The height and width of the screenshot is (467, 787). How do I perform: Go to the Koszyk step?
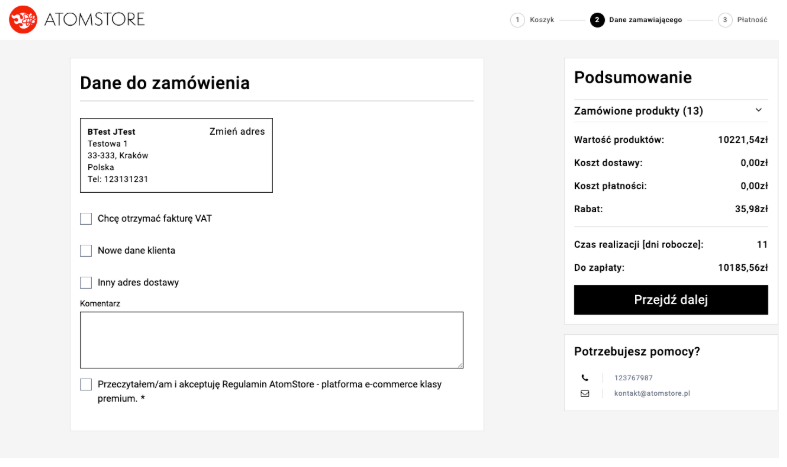[x=542, y=19]
